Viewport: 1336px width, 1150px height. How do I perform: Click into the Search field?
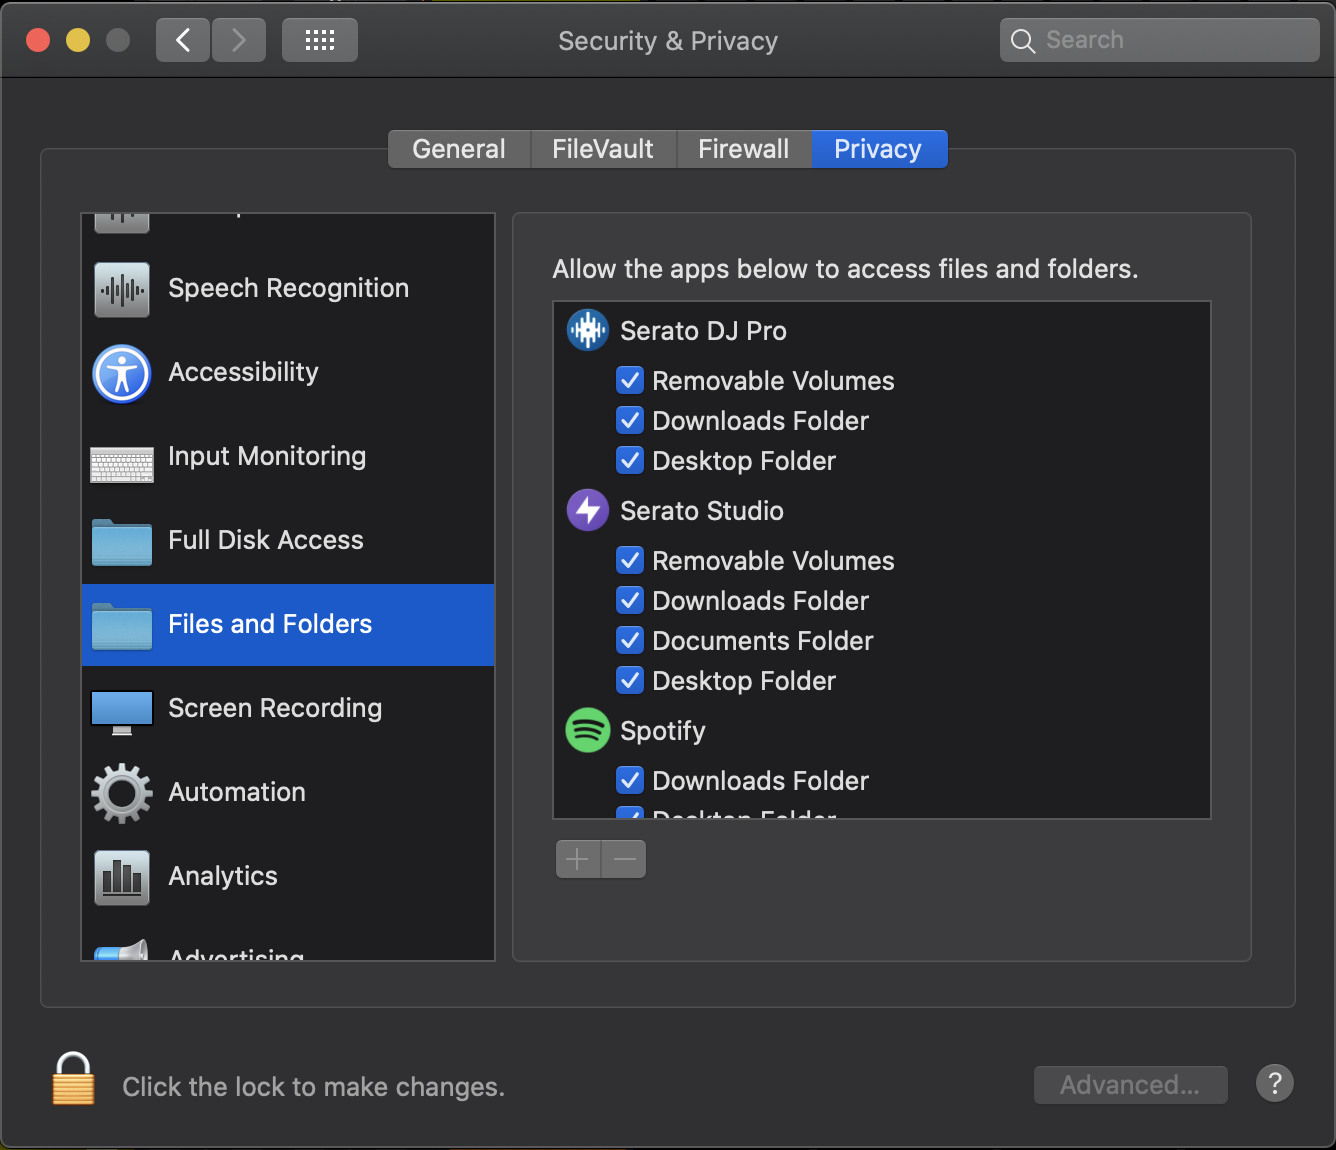[x=1160, y=40]
